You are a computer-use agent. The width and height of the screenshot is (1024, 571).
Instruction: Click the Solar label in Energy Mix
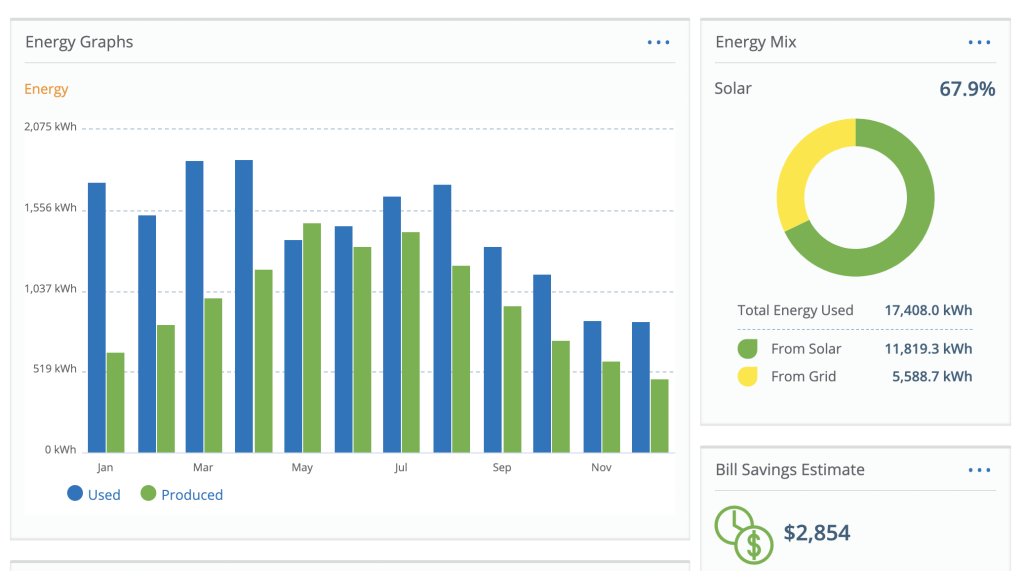pos(733,89)
